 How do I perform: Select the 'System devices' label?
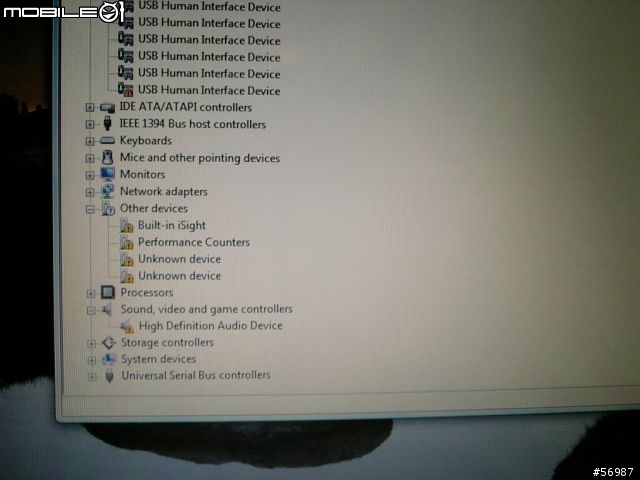pos(159,359)
